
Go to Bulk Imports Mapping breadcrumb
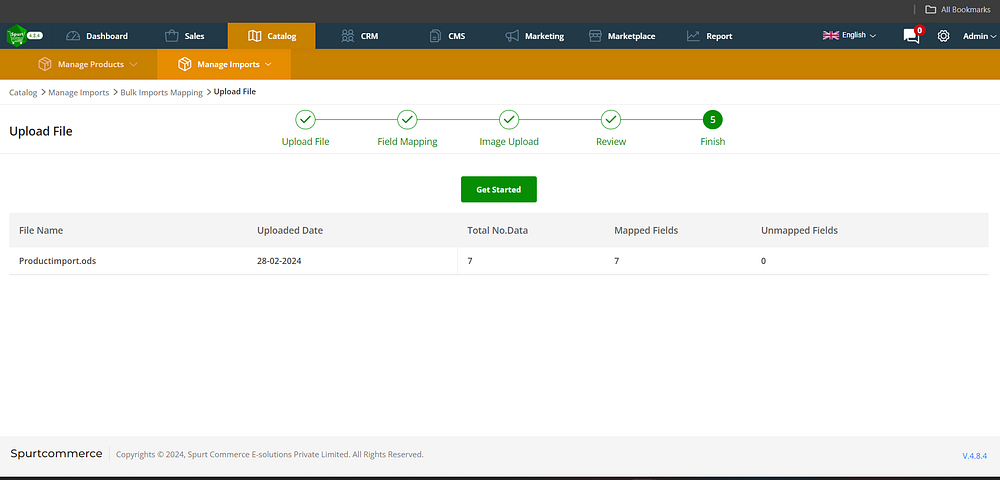coord(161,92)
